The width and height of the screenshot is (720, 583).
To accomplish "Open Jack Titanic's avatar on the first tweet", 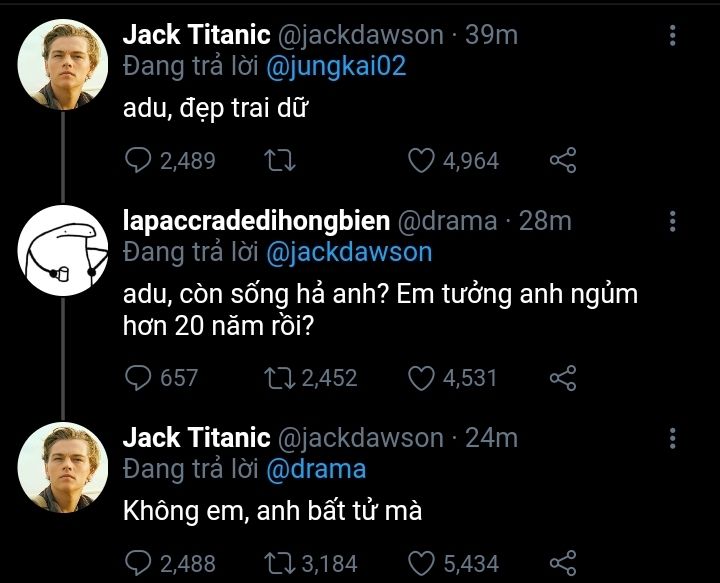I will coord(64,64).
